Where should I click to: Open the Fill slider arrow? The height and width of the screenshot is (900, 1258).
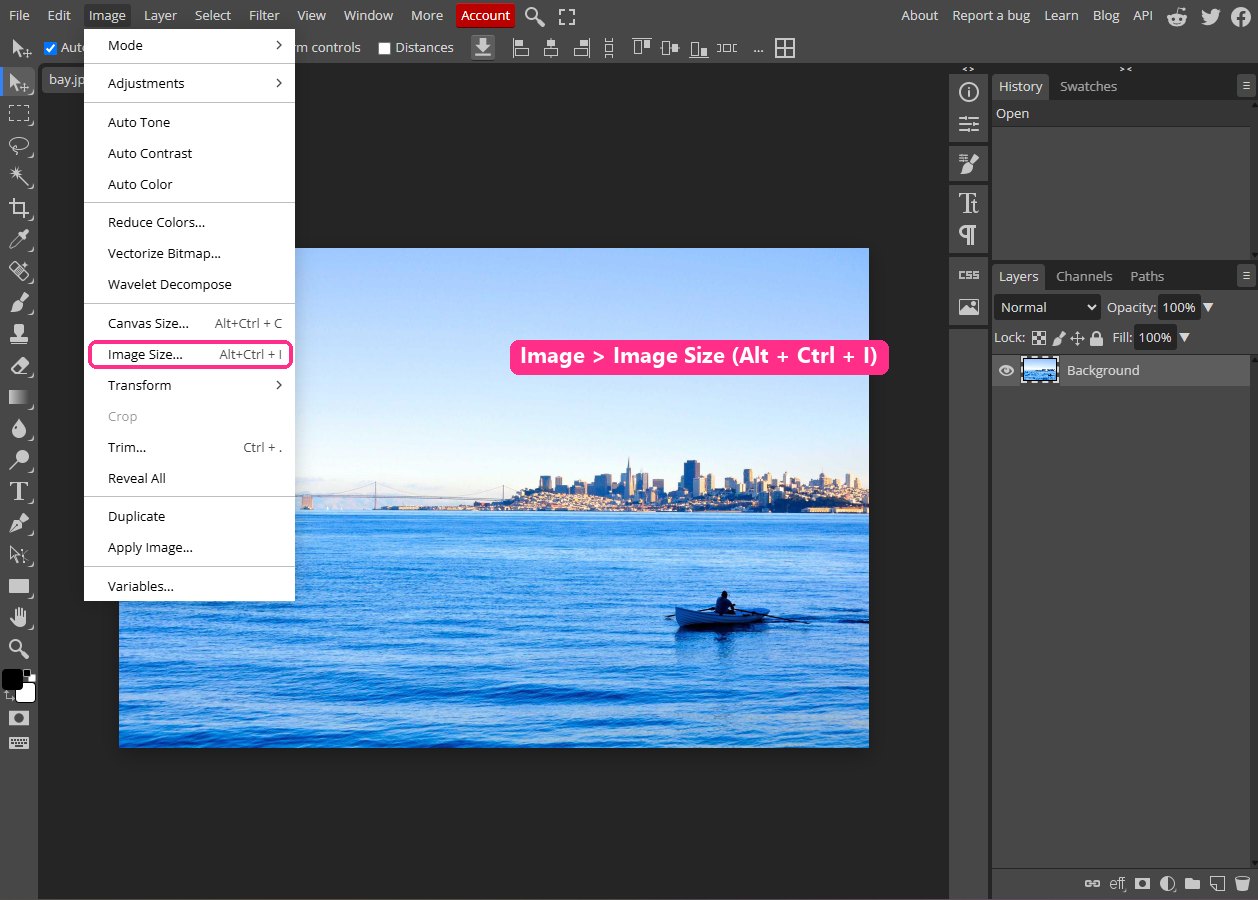click(x=1184, y=338)
